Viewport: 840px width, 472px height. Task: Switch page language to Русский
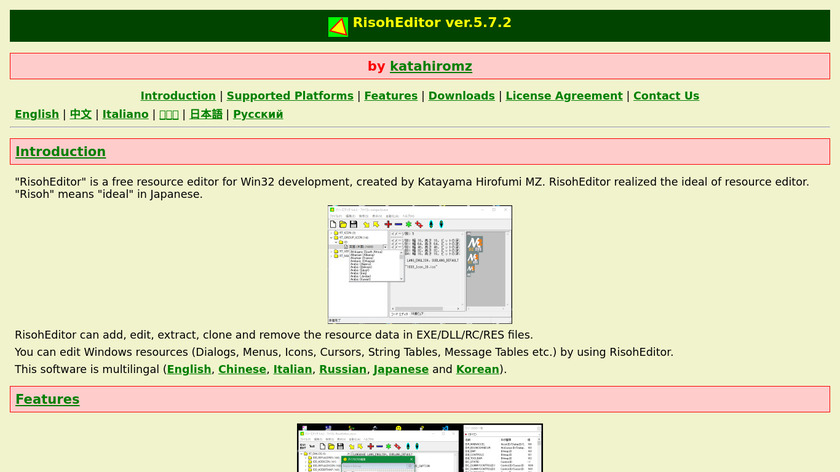(x=258, y=115)
